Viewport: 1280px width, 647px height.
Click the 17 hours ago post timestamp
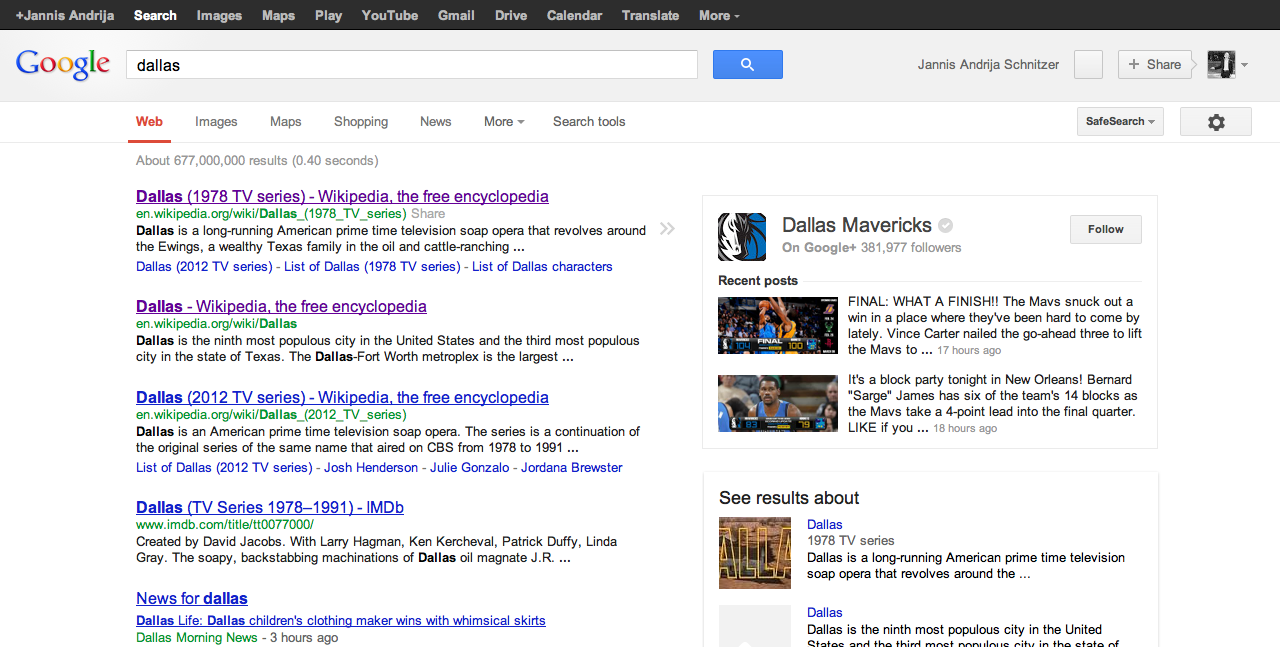point(969,350)
